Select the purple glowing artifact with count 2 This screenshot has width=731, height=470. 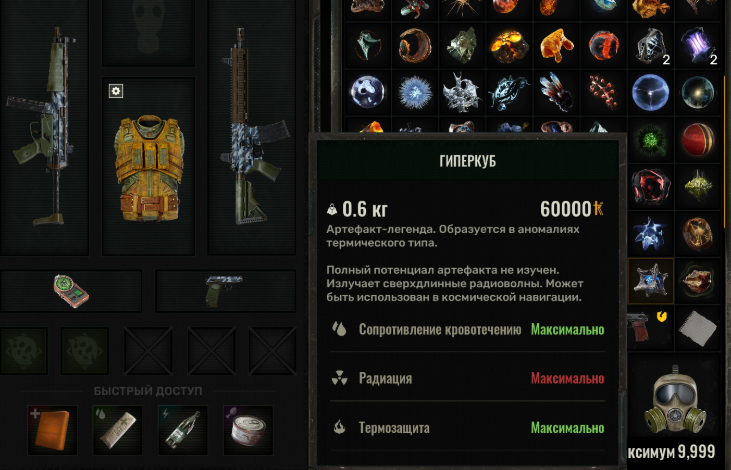(x=698, y=46)
